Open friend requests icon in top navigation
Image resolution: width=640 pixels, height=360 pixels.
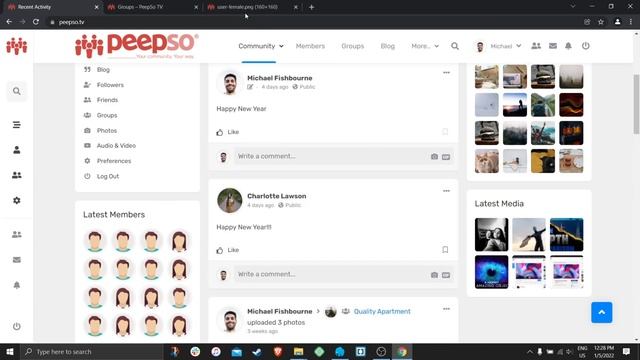pos(536,46)
